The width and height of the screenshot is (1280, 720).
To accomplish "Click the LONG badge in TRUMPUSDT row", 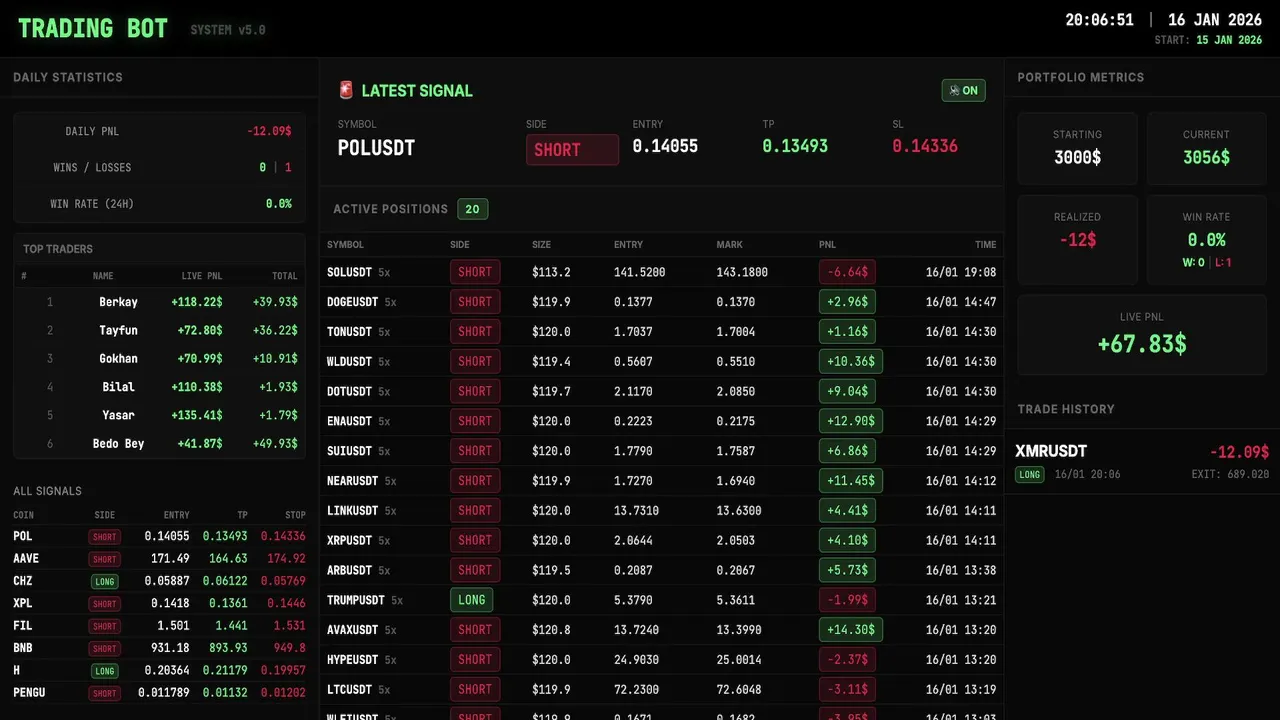I will 471,600.
